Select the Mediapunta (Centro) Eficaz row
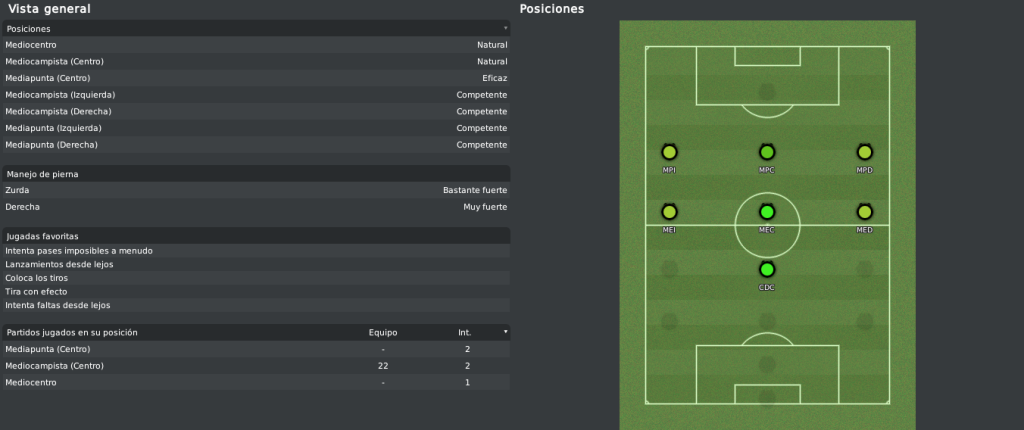This screenshot has height=430, width=1024. pos(256,78)
